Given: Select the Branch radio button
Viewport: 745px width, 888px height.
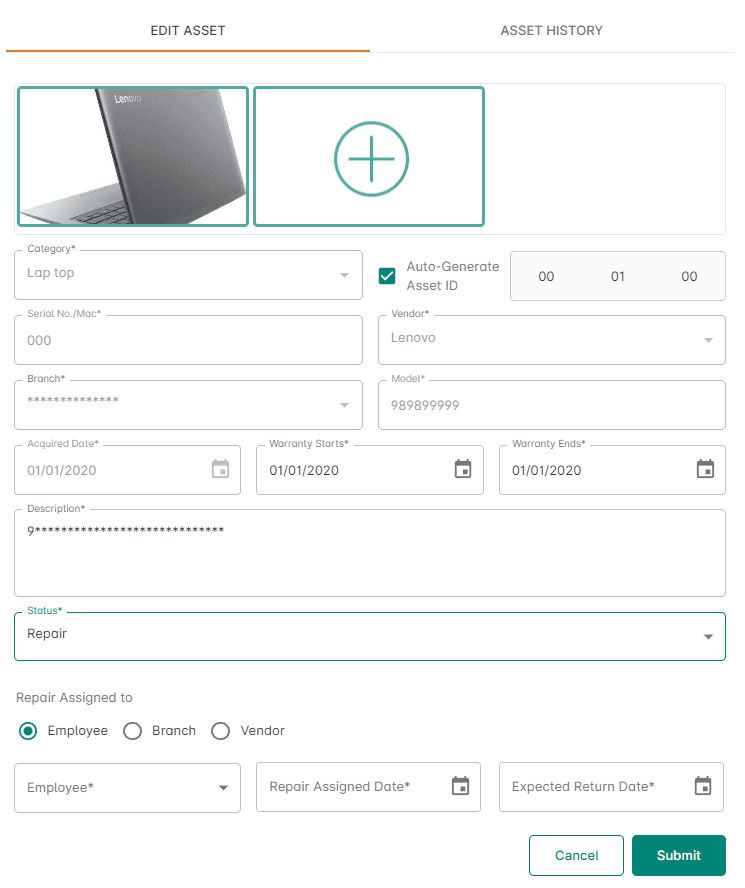Looking at the screenshot, I should click(132, 731).
